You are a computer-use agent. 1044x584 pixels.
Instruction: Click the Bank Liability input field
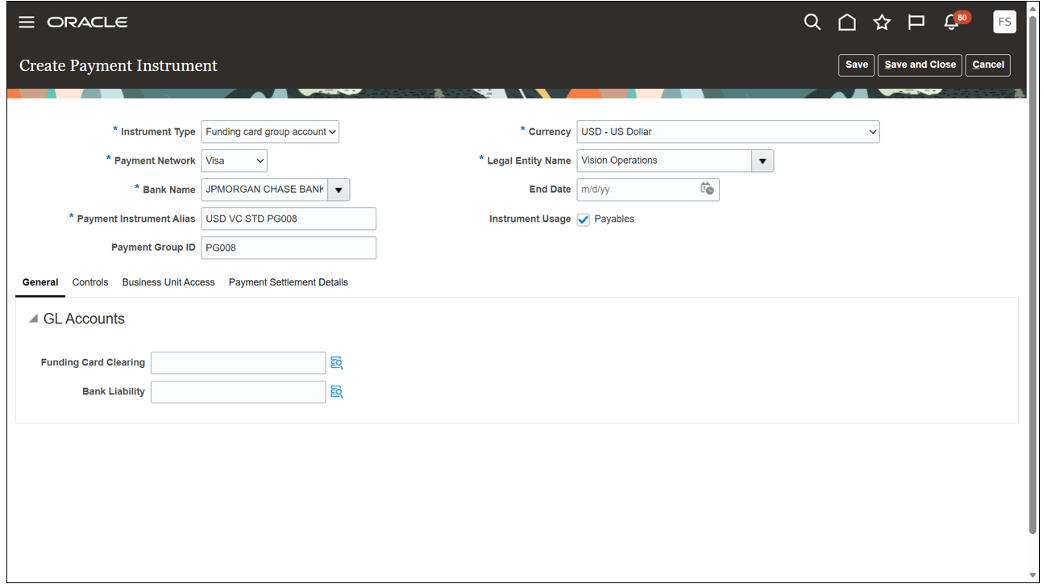[238, 392]
